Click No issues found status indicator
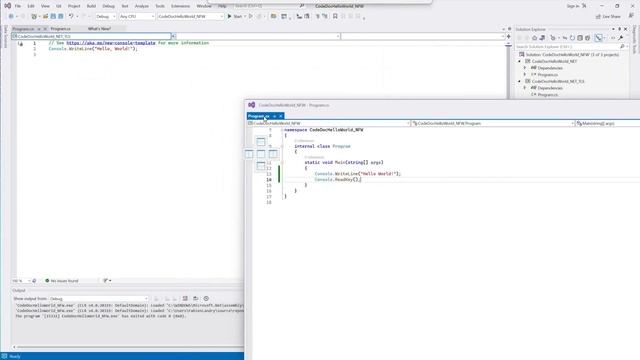Screen dimensions: 640x360 tap(62, 281)
